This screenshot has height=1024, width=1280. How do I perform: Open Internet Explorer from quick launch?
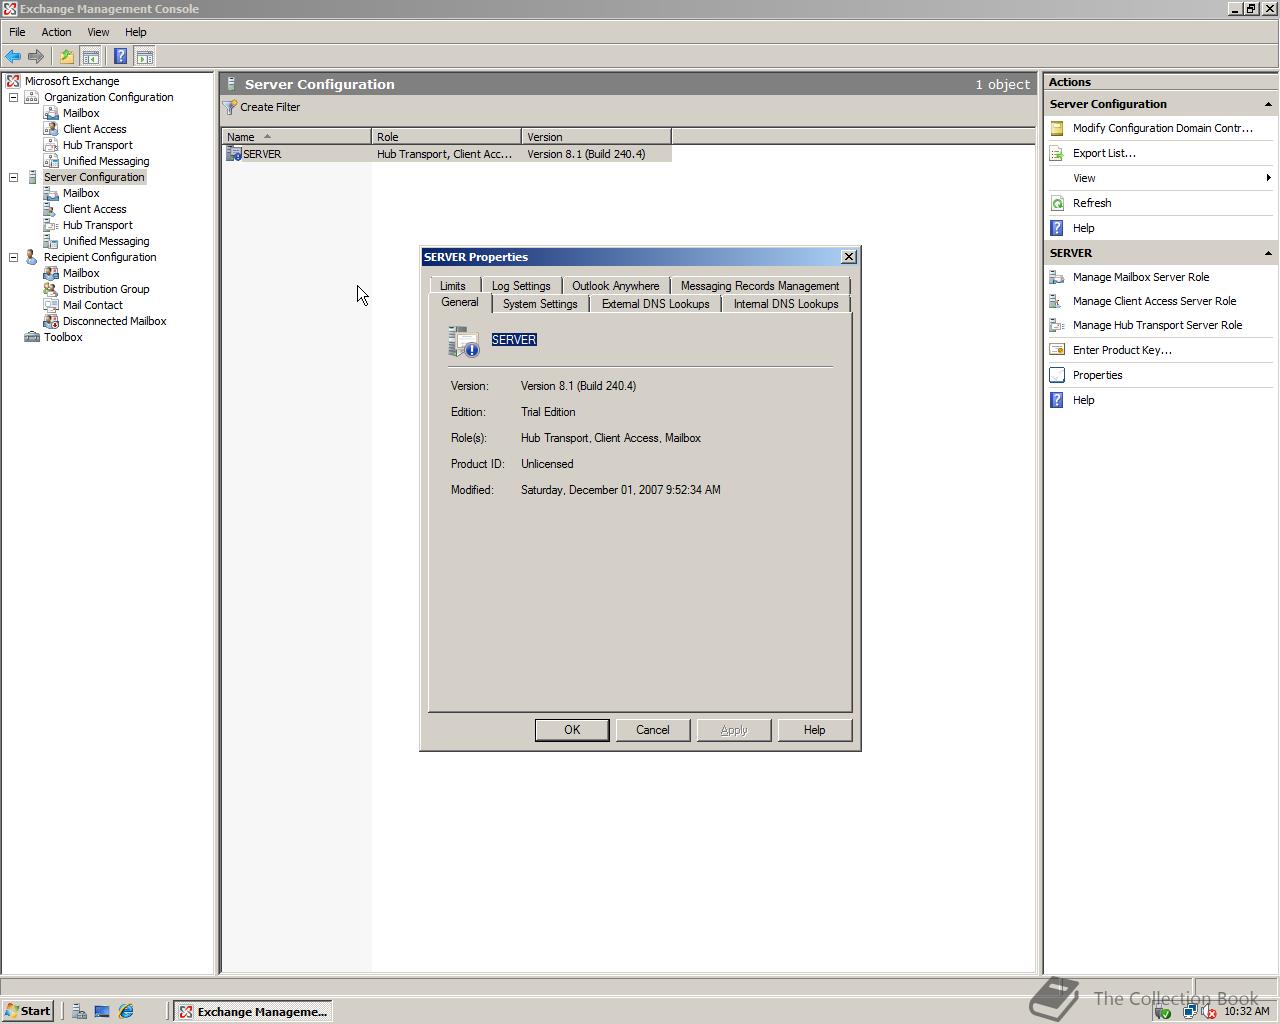tap(126, 1011)
